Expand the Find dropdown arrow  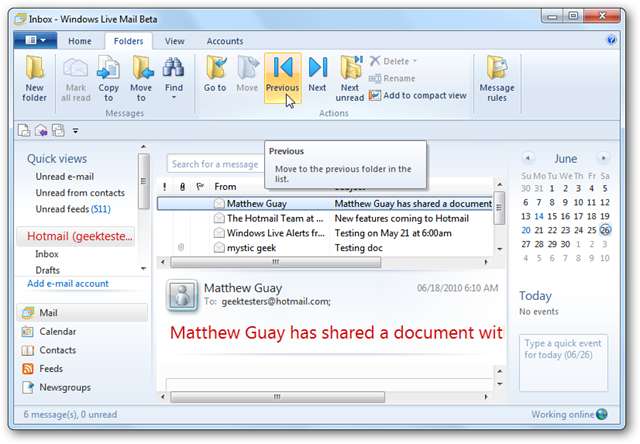[x=174, y=98]
